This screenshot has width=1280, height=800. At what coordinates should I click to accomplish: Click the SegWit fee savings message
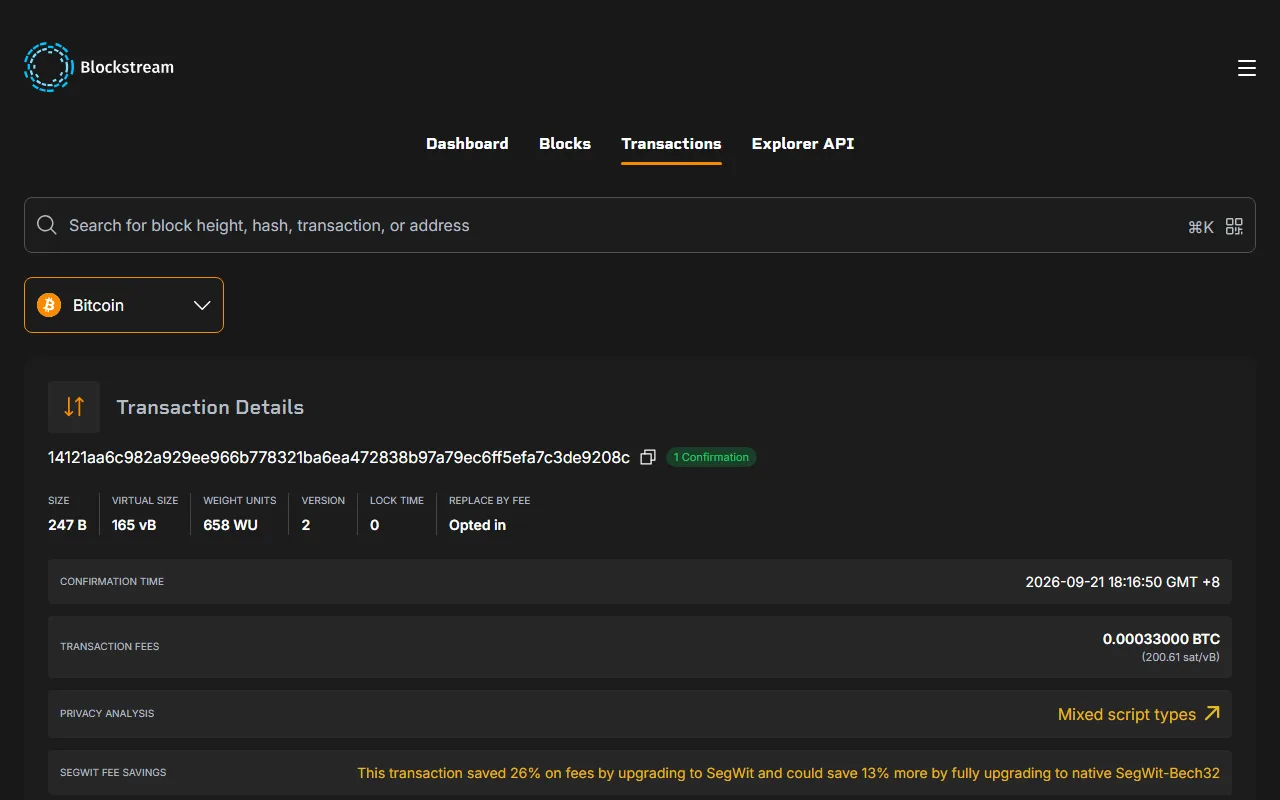coord(788,773)
